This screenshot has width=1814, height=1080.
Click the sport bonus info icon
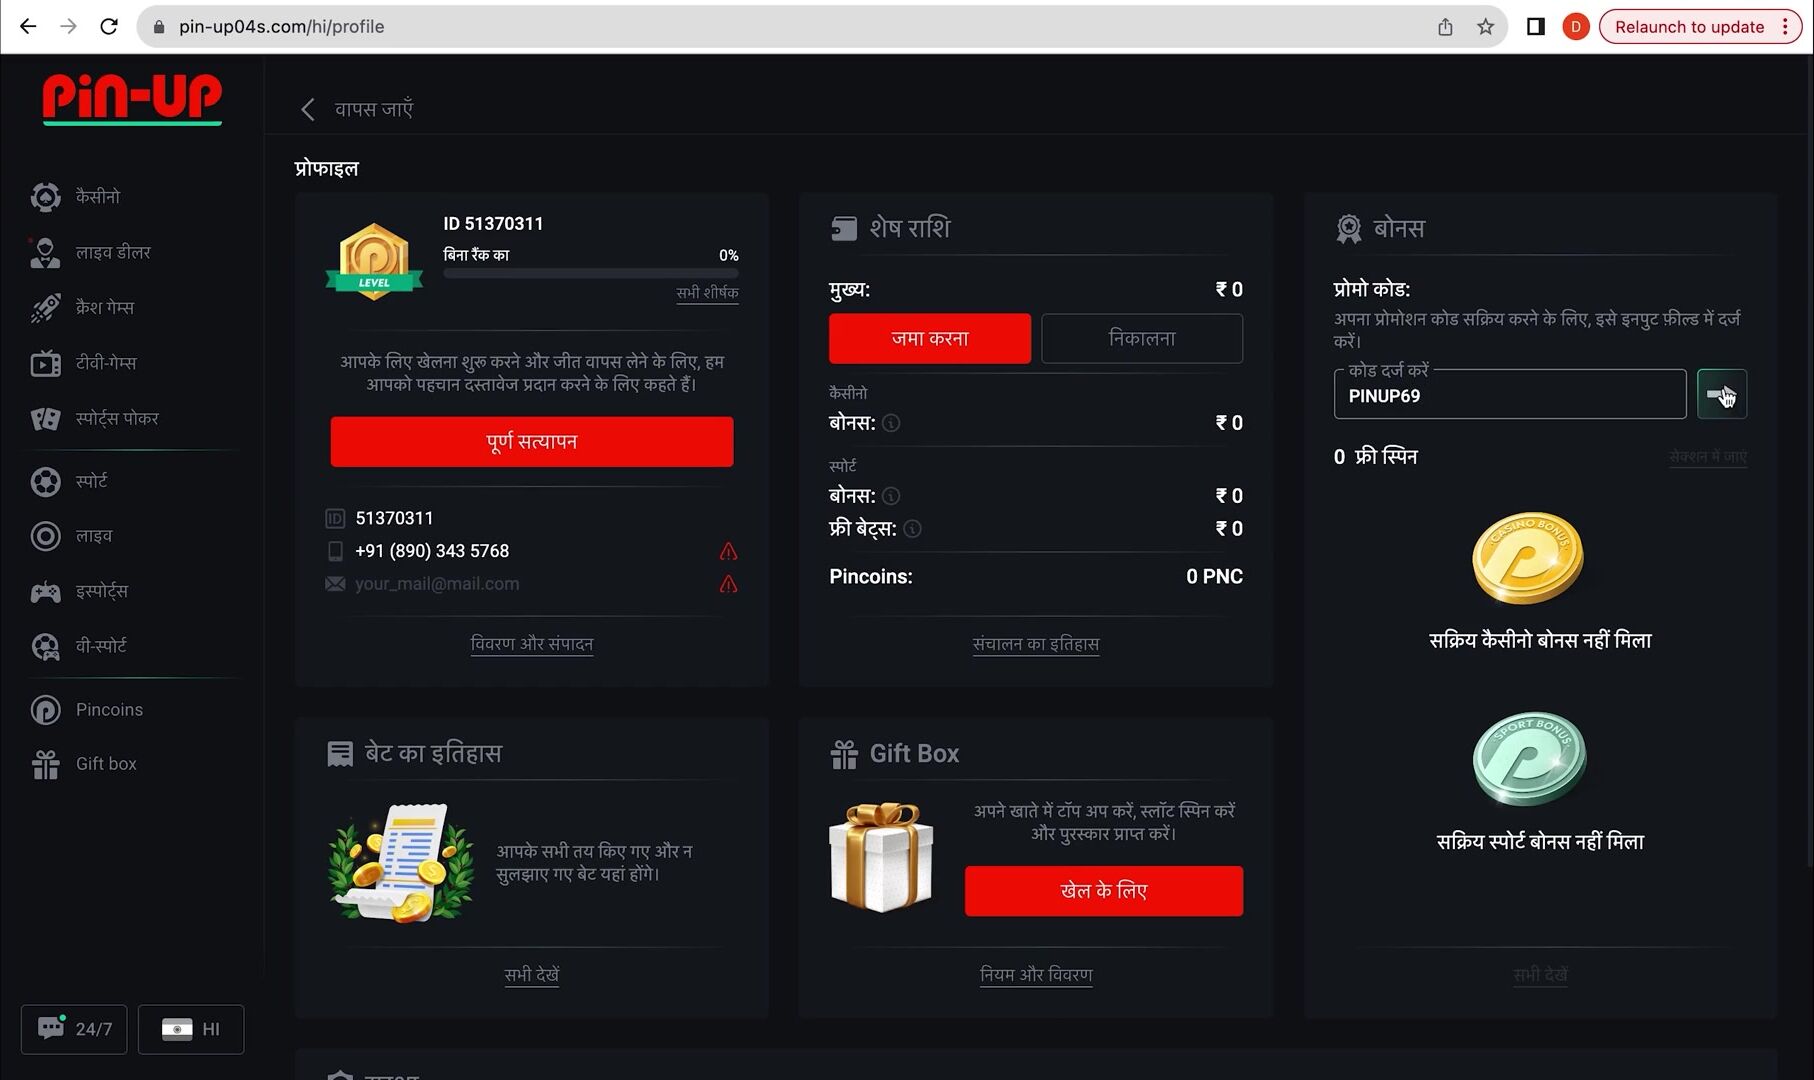pyautogui.click(x=891, y=496)
